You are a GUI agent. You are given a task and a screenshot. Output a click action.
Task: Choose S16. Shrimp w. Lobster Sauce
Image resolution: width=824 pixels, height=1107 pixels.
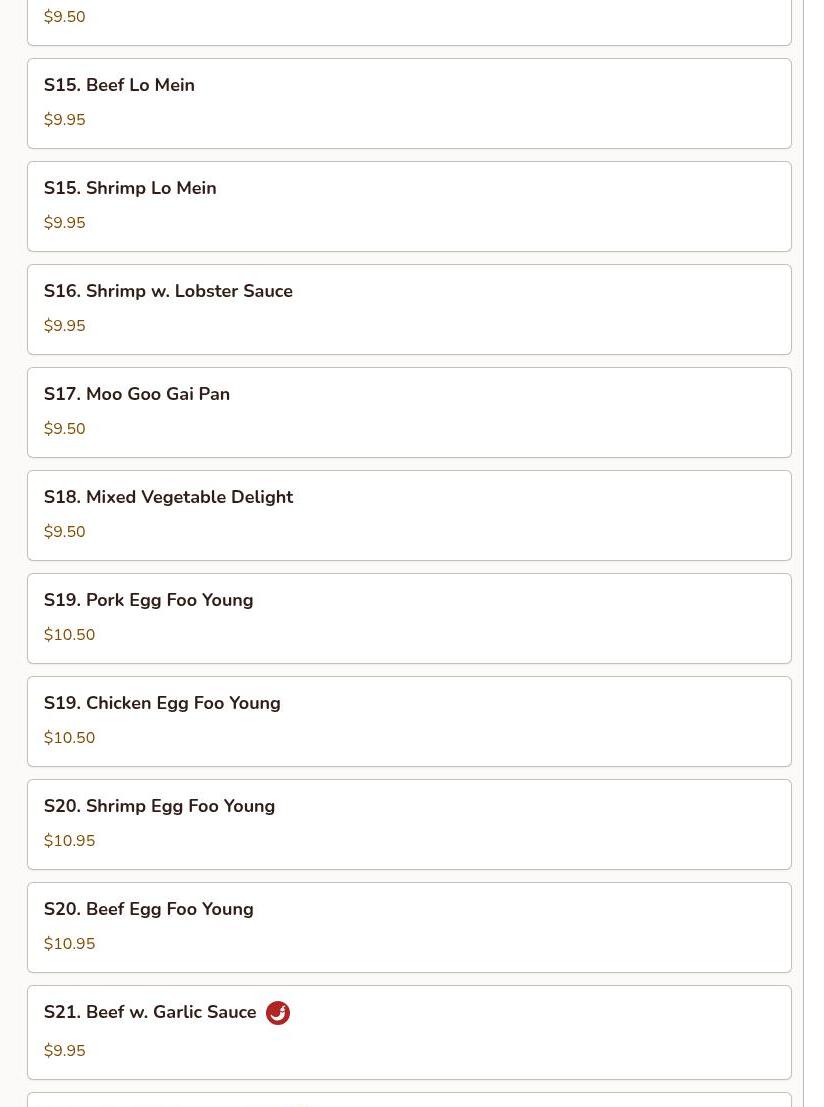point(410,310)
